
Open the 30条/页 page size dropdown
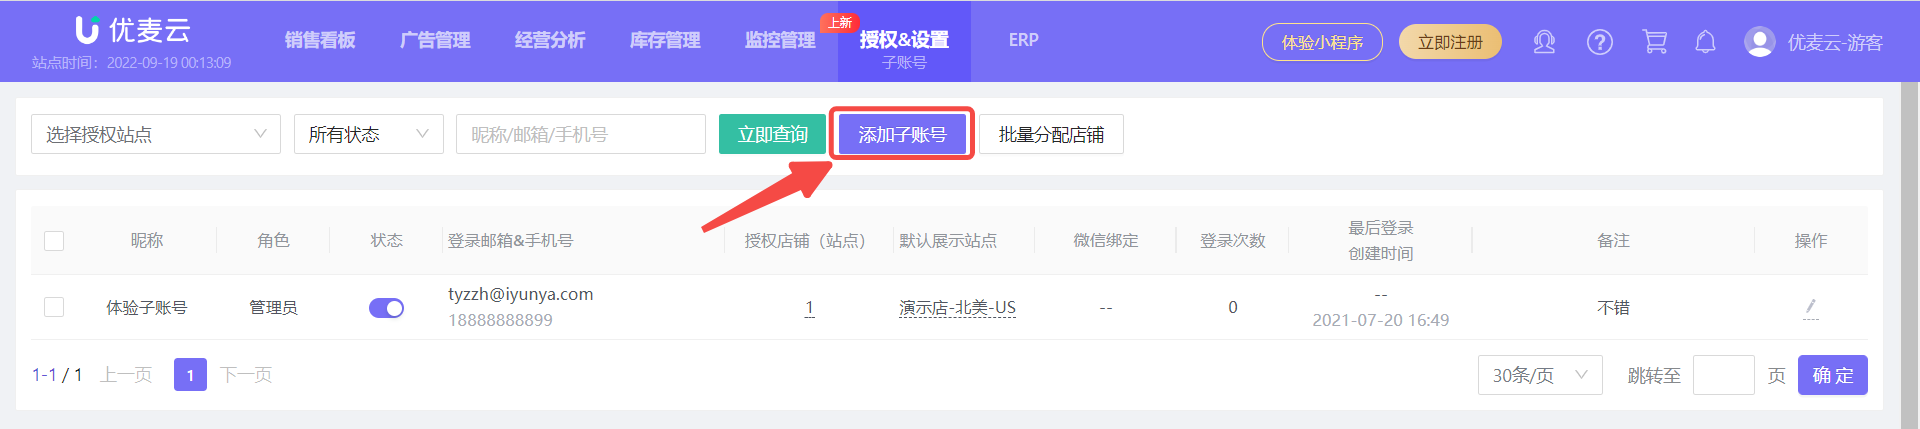click(1540, 375)
